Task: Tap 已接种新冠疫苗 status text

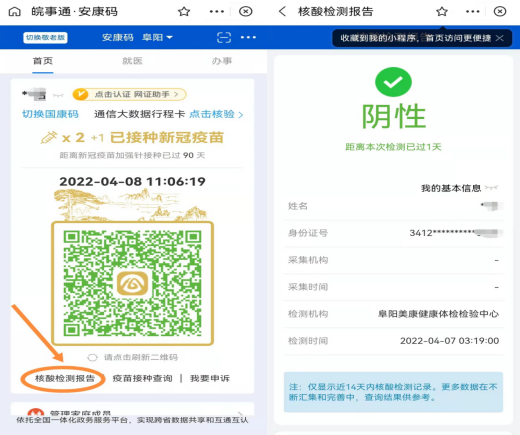Action: click(167, 138)
